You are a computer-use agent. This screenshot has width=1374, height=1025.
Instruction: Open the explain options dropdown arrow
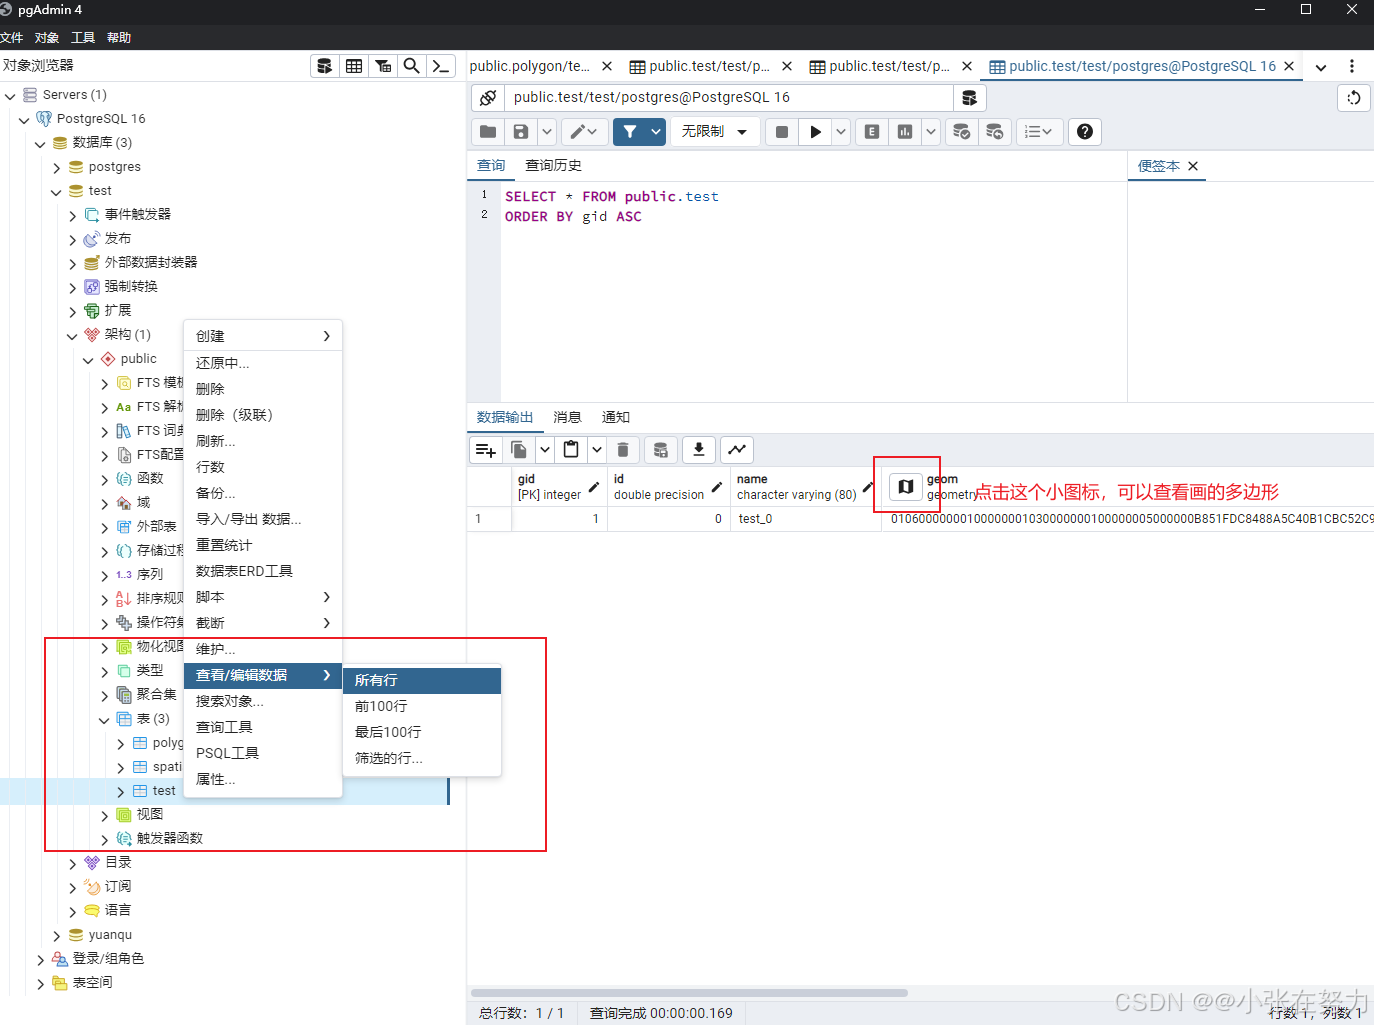[x=931, y=131]
